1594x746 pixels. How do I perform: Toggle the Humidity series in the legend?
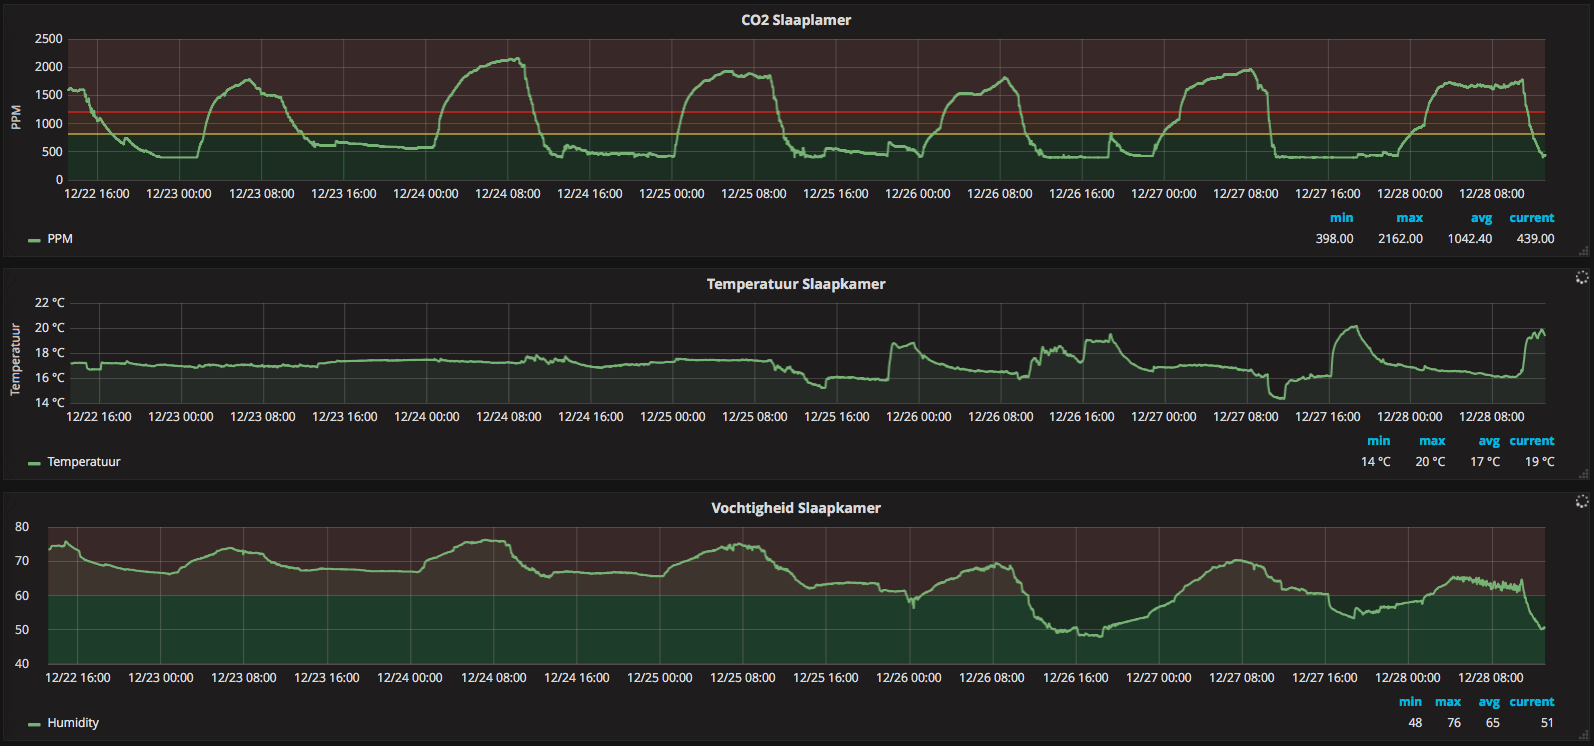coord(73,723)
